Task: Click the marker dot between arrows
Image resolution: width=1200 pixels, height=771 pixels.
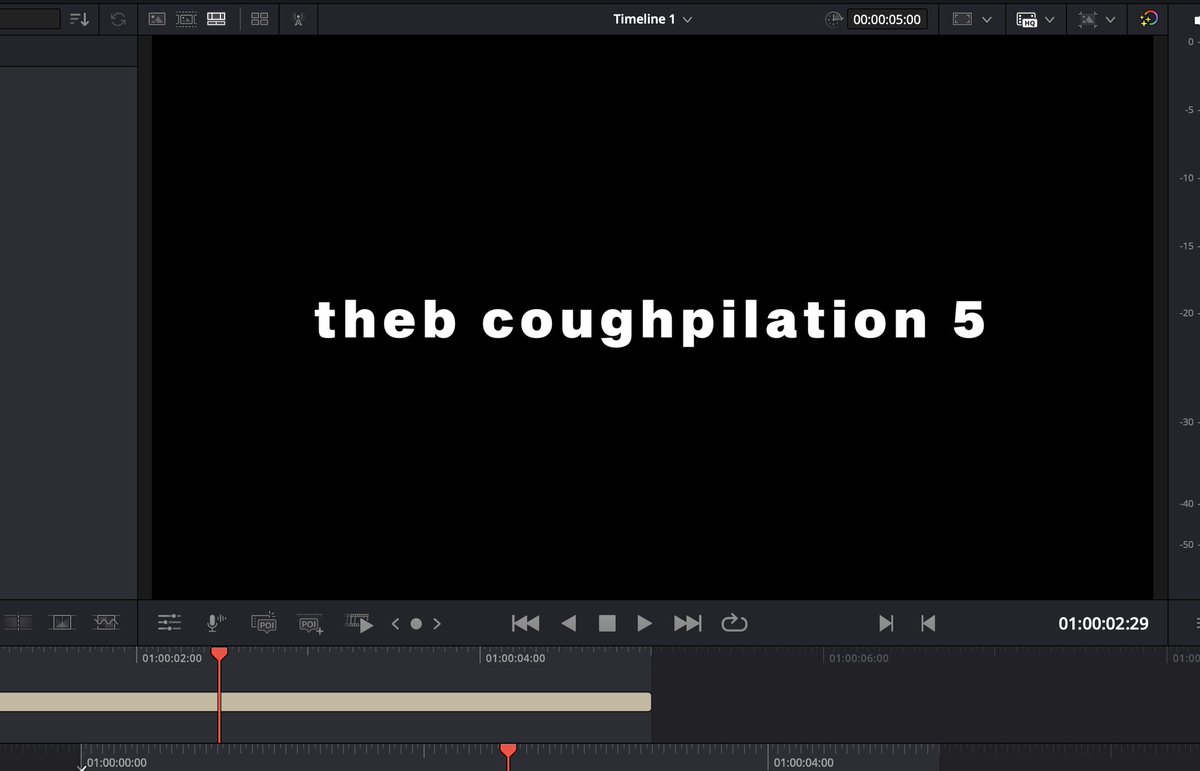Action: tap(416, 623)
